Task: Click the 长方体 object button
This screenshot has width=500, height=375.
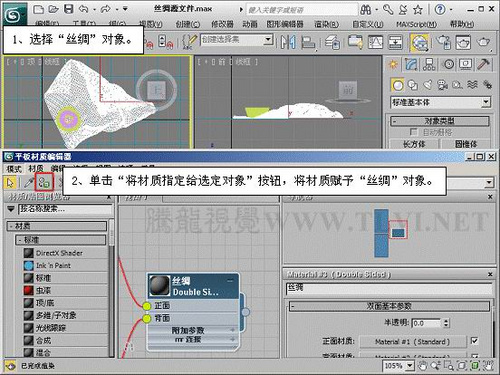Action: pyautogui.click(x=414, y=144)
